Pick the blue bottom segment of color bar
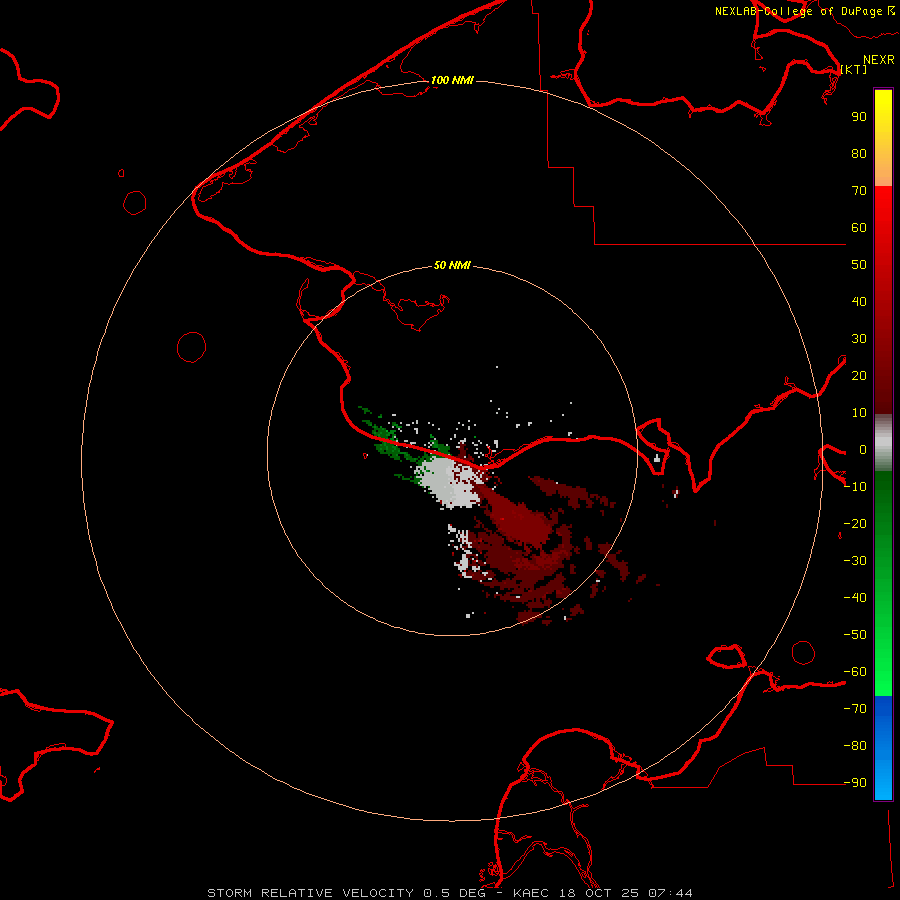900x900 pixels. tap(883, 747)
